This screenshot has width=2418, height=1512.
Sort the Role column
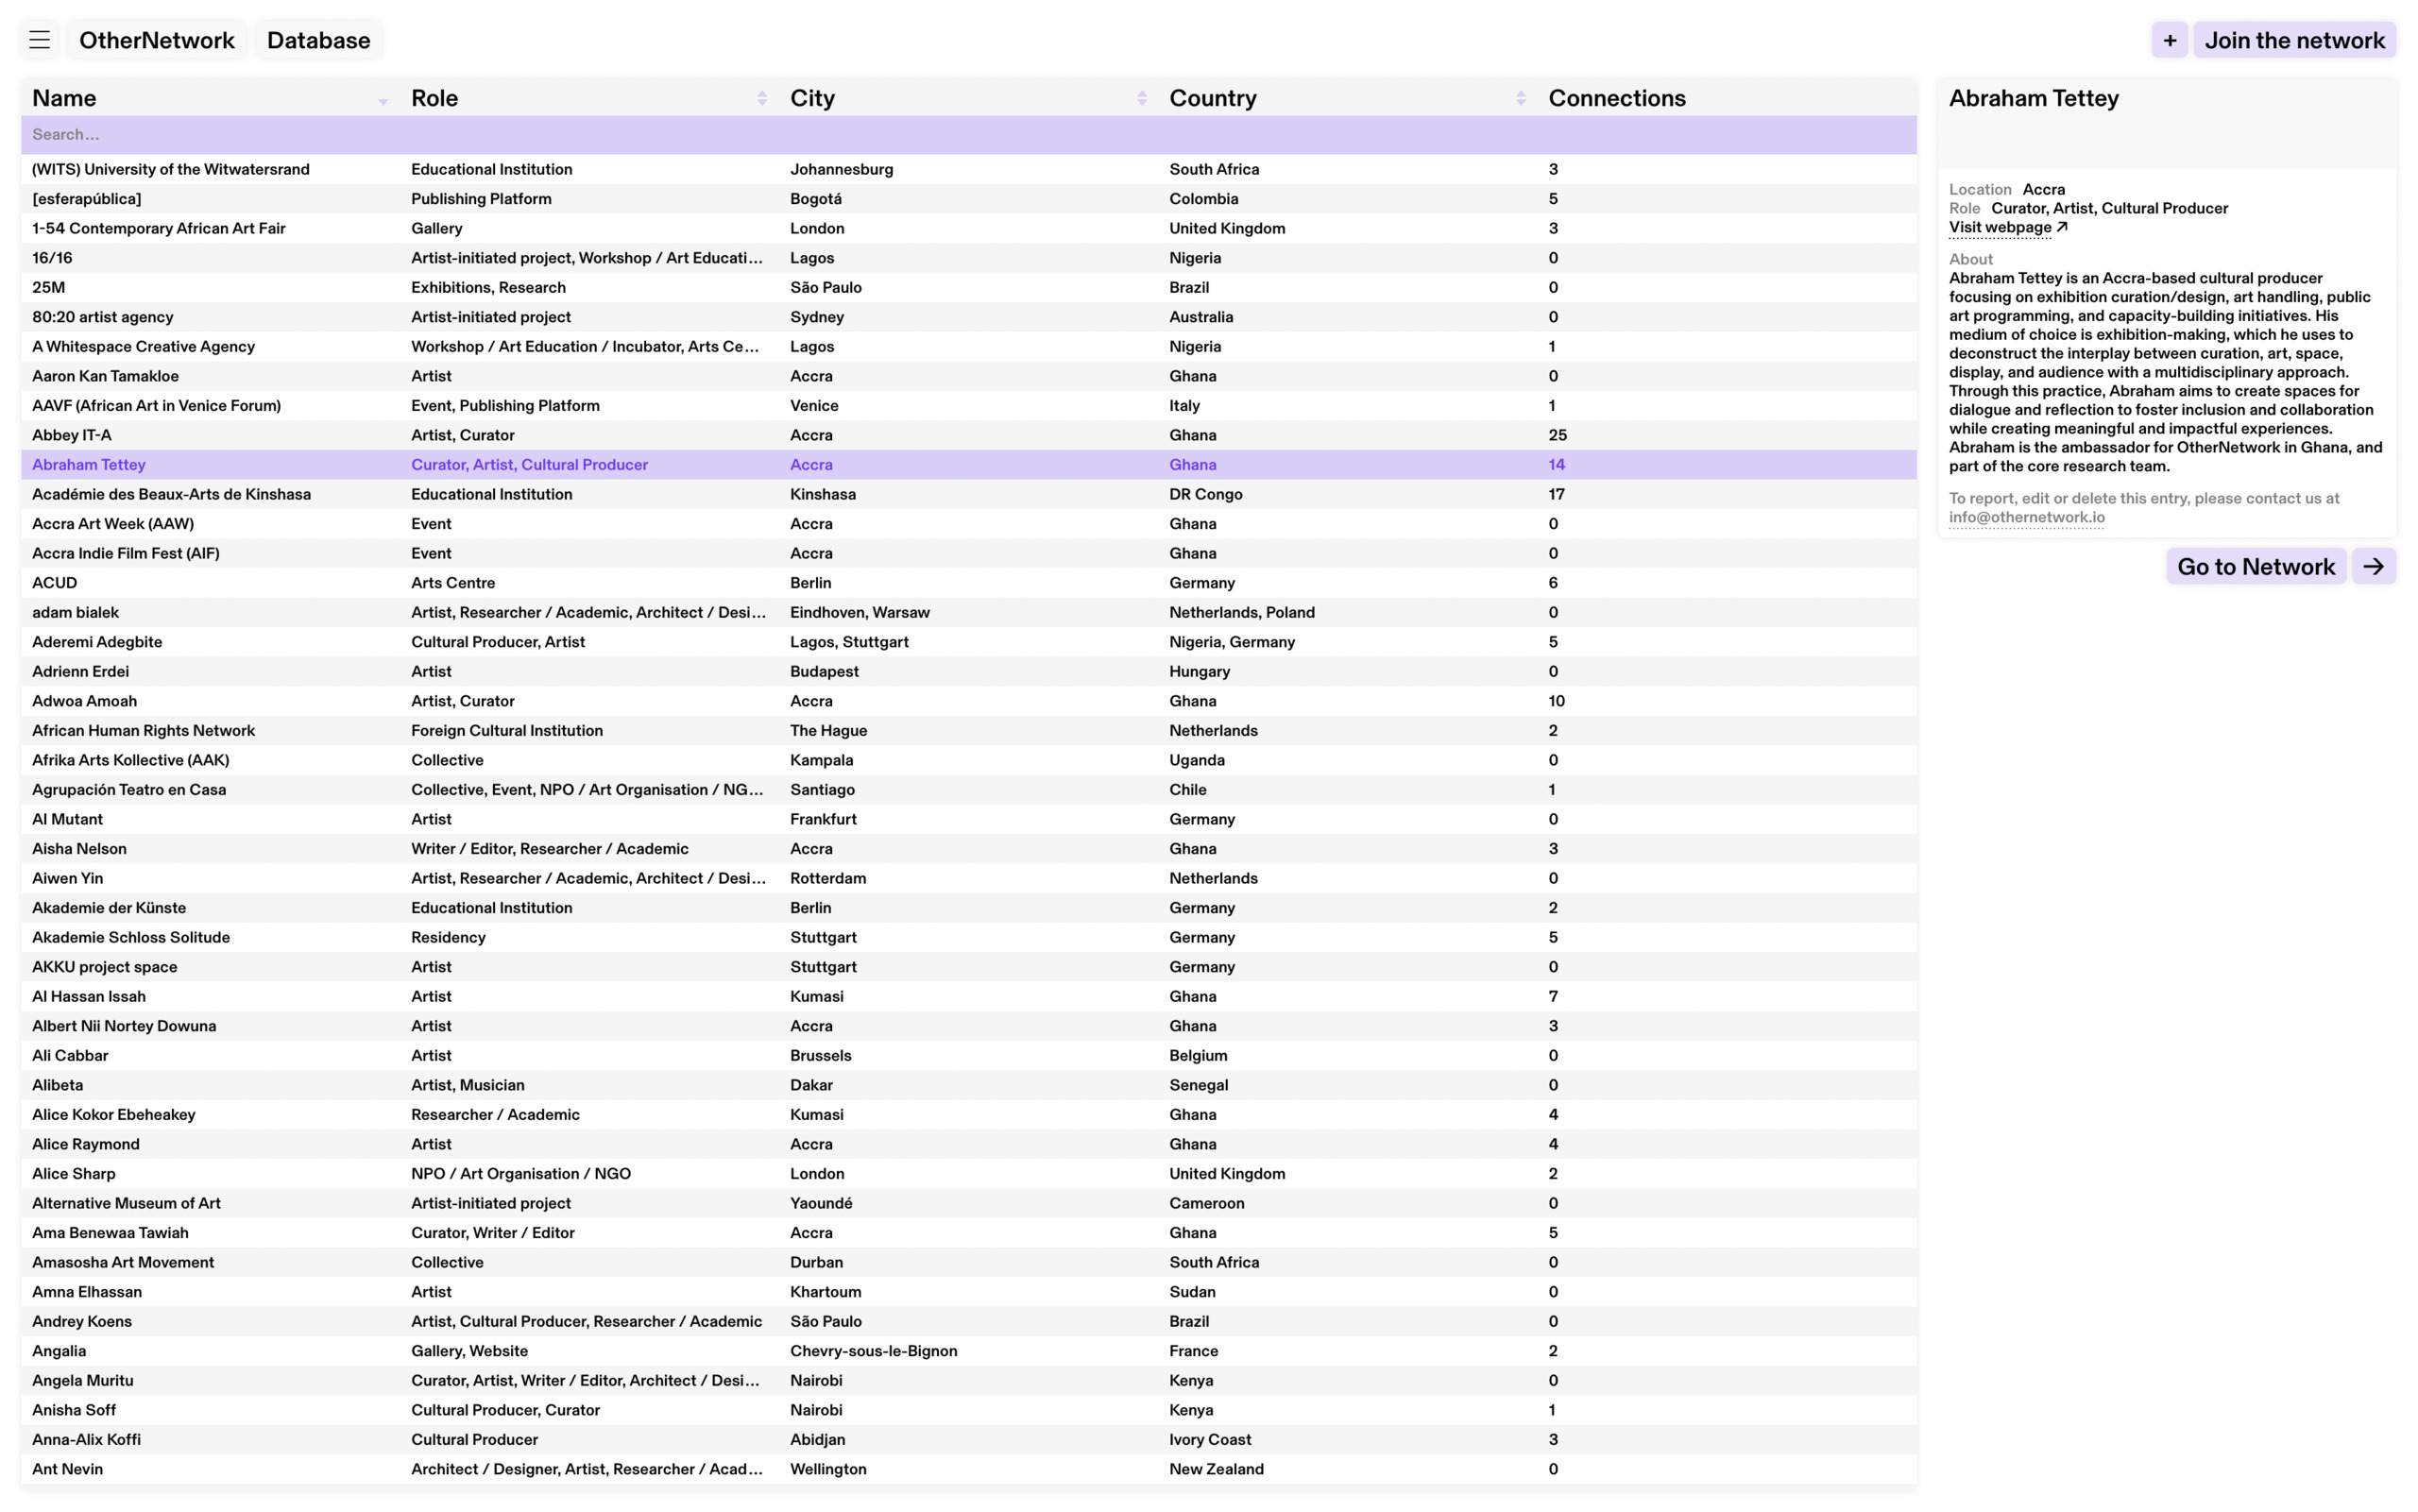pyautogui.click(x=761, y=98)
